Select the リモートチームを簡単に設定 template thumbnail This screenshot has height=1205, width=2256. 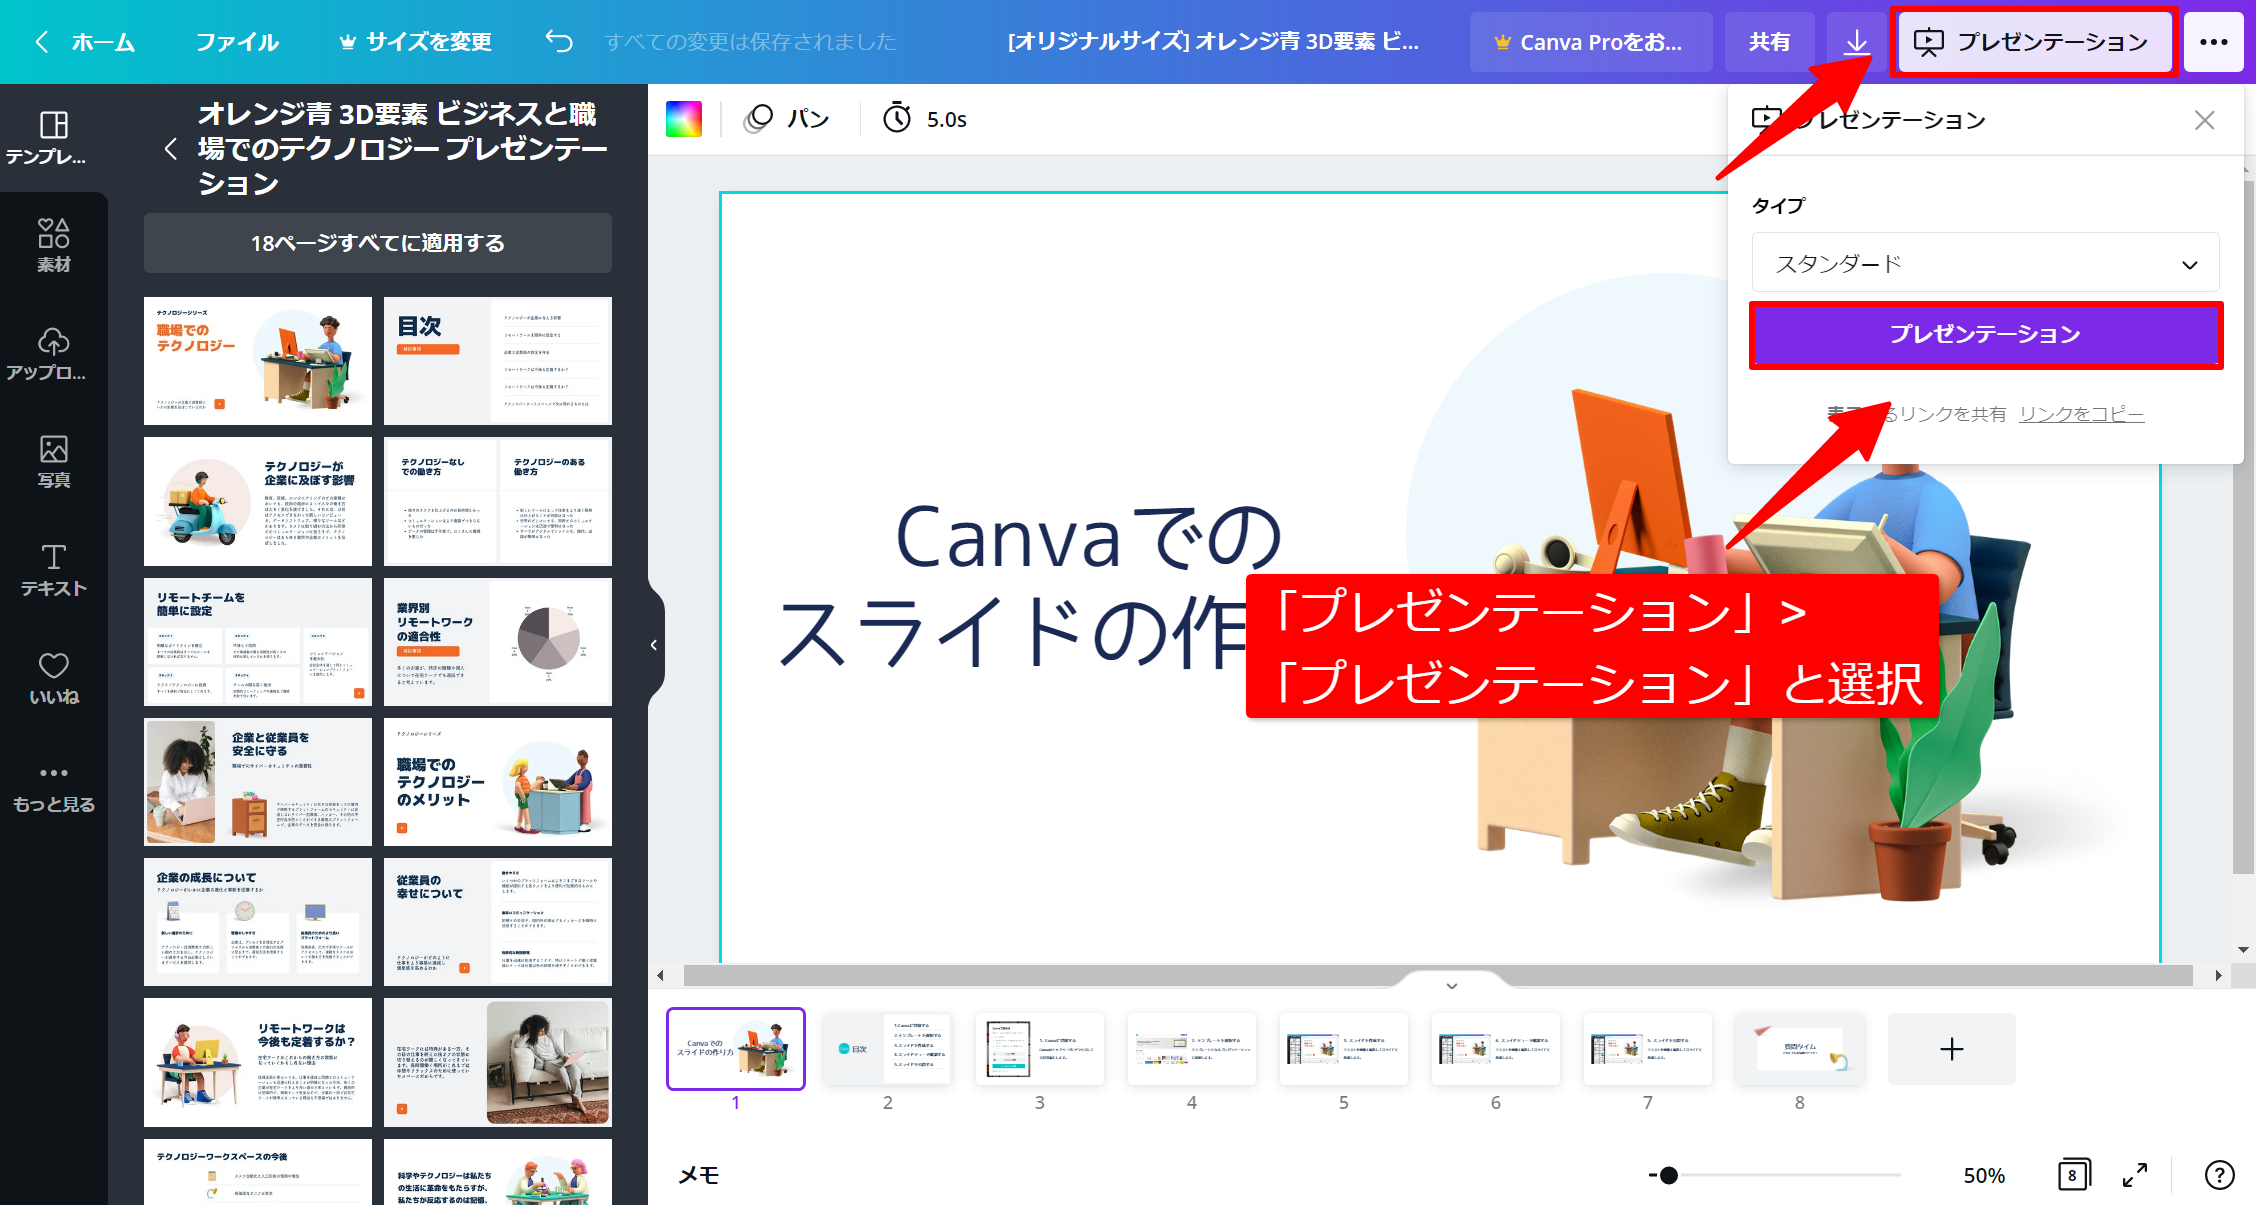click(x=258, y=641)
